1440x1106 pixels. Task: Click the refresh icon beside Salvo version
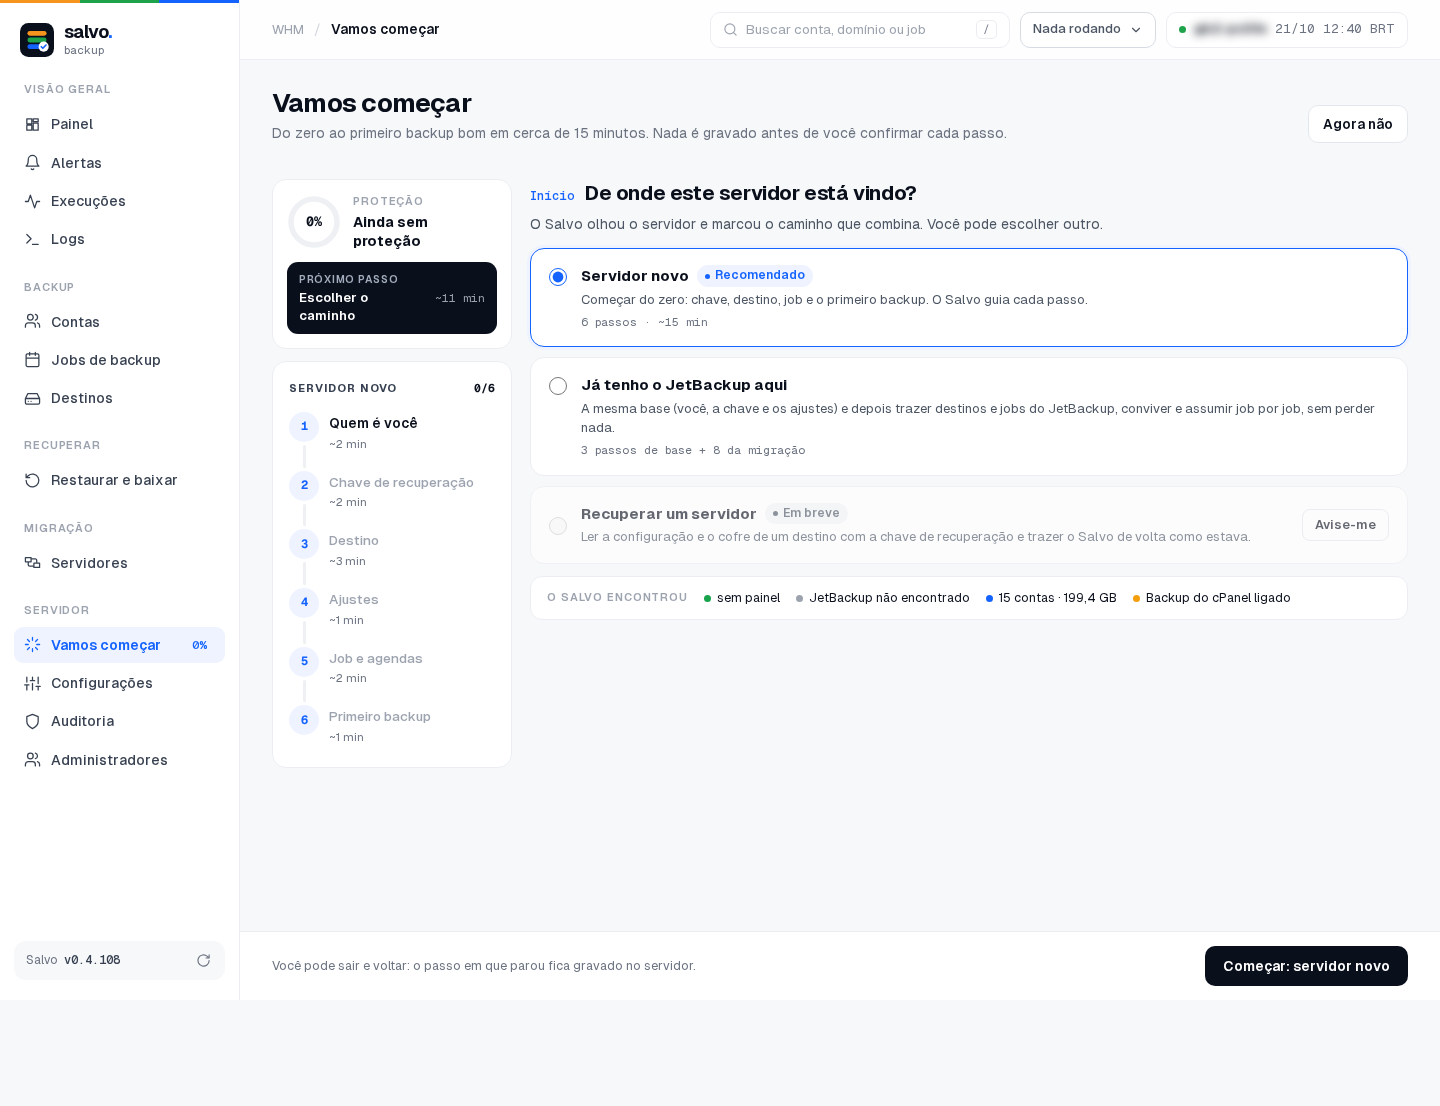pyautogui.click(x=203, y=960)
